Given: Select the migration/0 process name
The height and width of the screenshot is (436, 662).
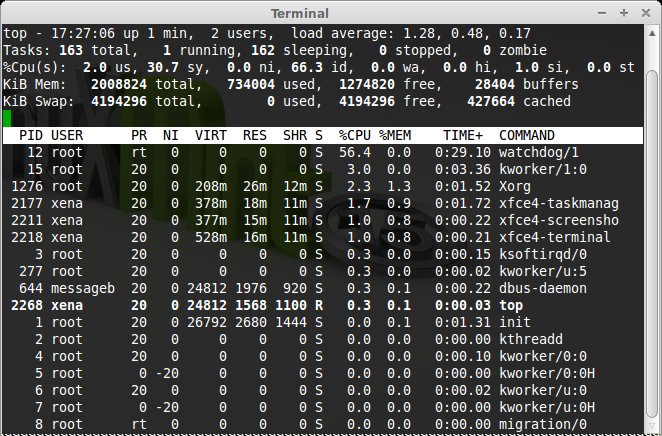Looking at the screenshot, I should coord(543,424).
